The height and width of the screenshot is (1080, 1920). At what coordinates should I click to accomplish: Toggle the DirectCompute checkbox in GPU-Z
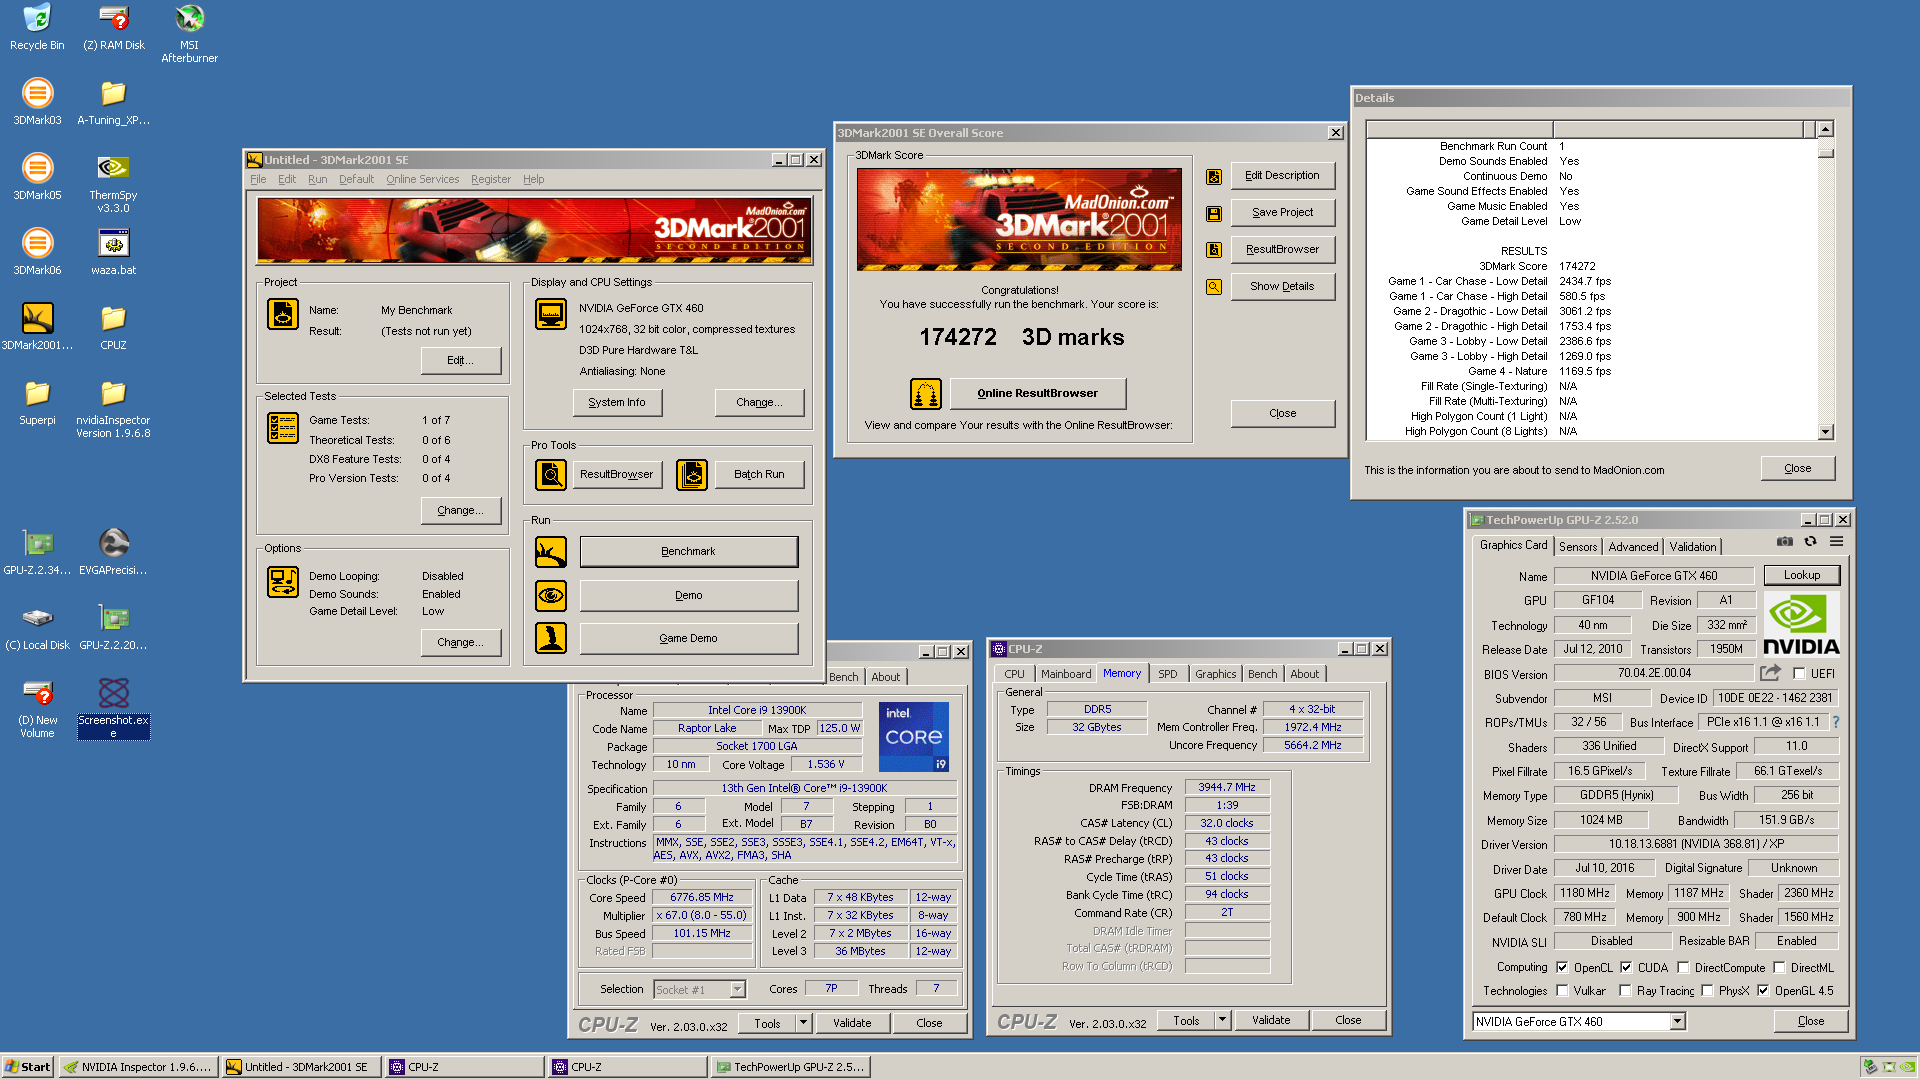coord(1683,968)
